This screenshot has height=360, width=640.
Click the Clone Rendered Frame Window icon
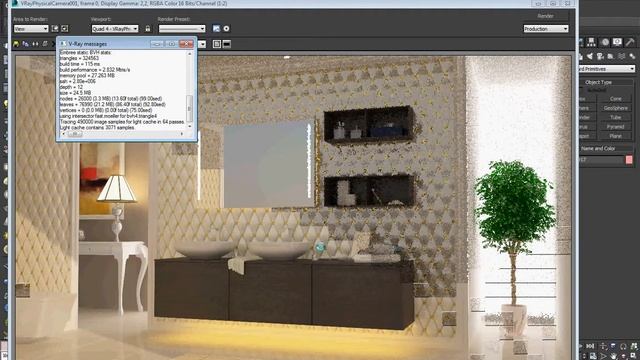pyautogui.click(x=35, y=44)
